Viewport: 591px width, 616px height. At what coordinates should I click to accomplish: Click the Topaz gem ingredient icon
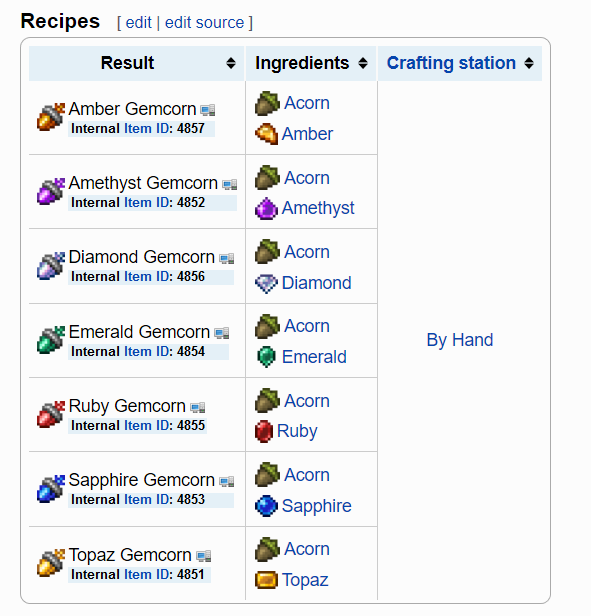click(x=266, y=580)
